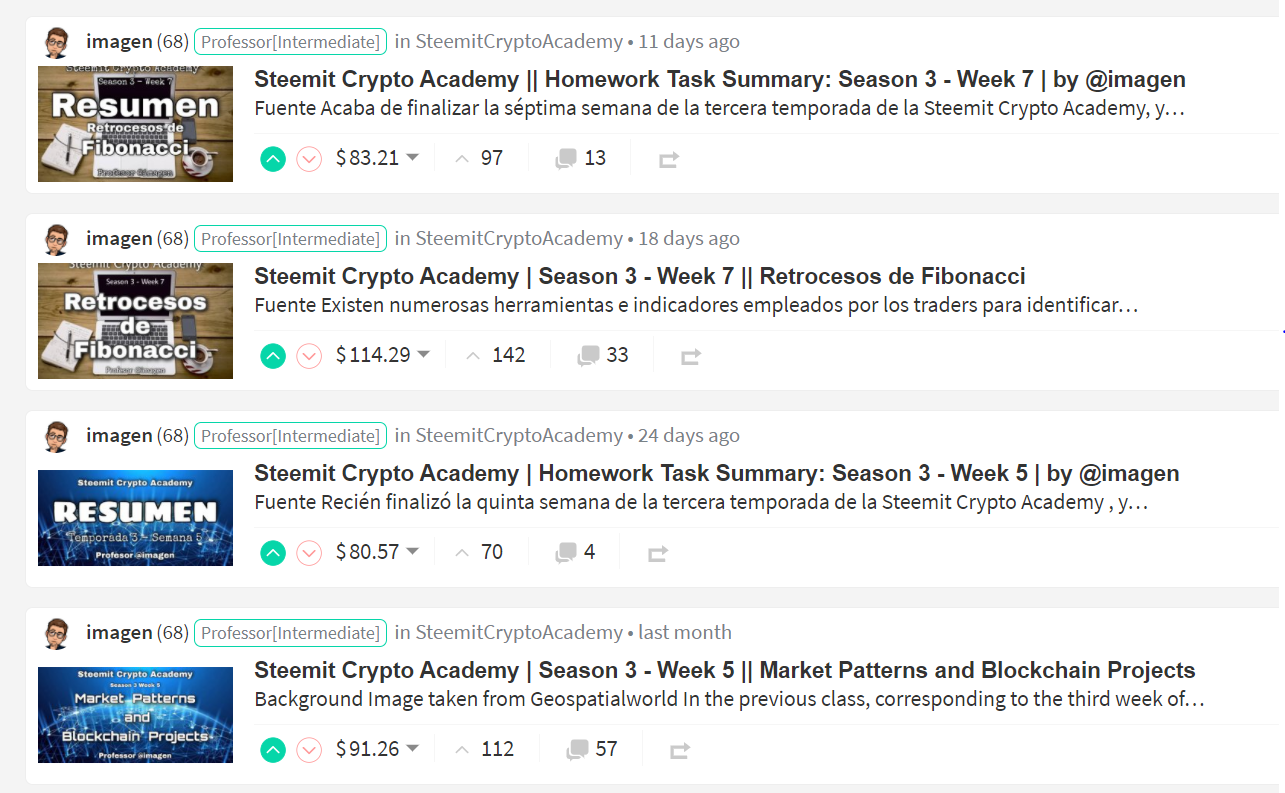Expand the $83.21 payout details dropdown
The width and height of the screenshot is (1285, 793).
point(413,158)
